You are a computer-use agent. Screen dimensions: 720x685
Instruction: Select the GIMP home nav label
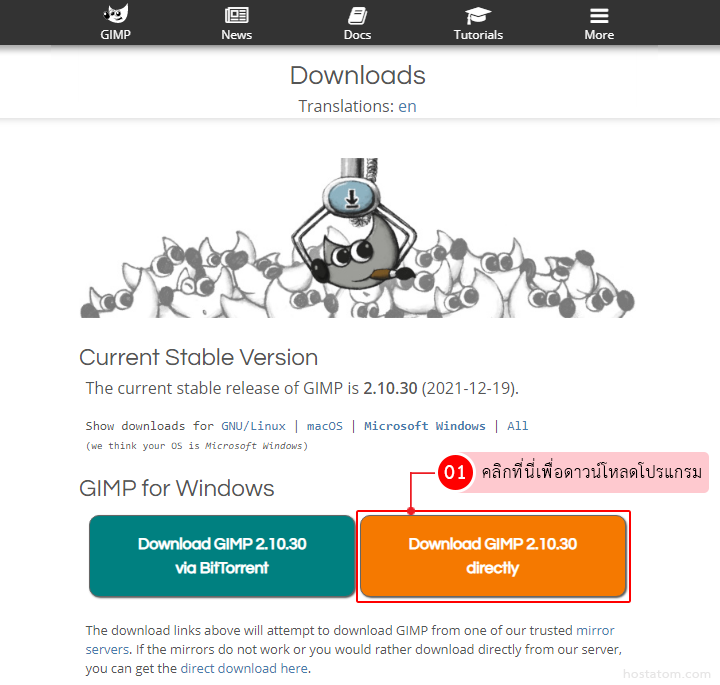pos(116,35)
